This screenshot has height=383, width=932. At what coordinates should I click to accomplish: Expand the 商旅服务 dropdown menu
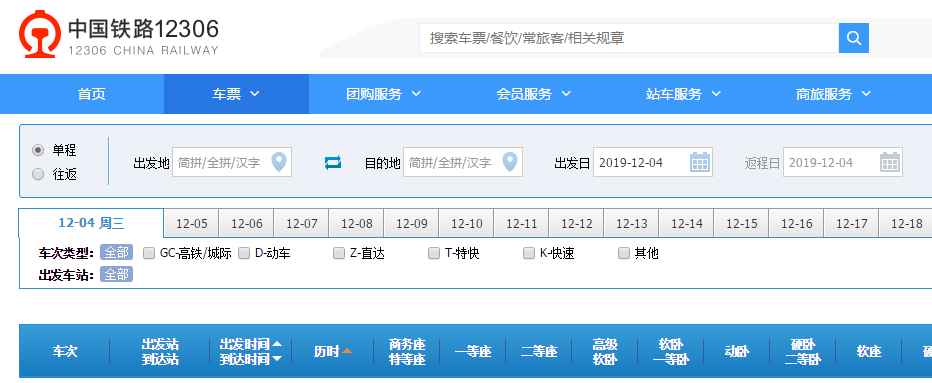[x=833, y=94]
